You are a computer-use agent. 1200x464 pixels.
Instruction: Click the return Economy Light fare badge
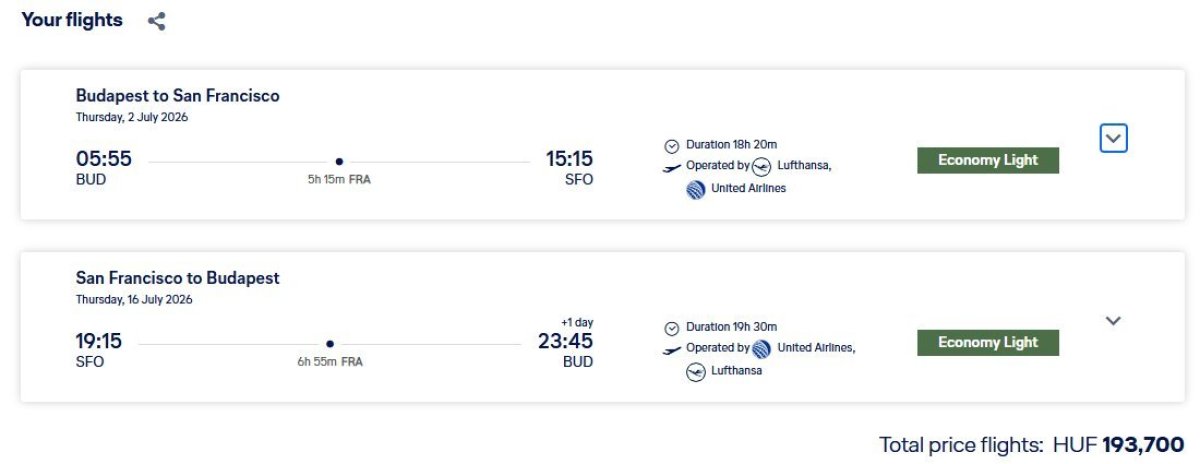tap(987, 343)
